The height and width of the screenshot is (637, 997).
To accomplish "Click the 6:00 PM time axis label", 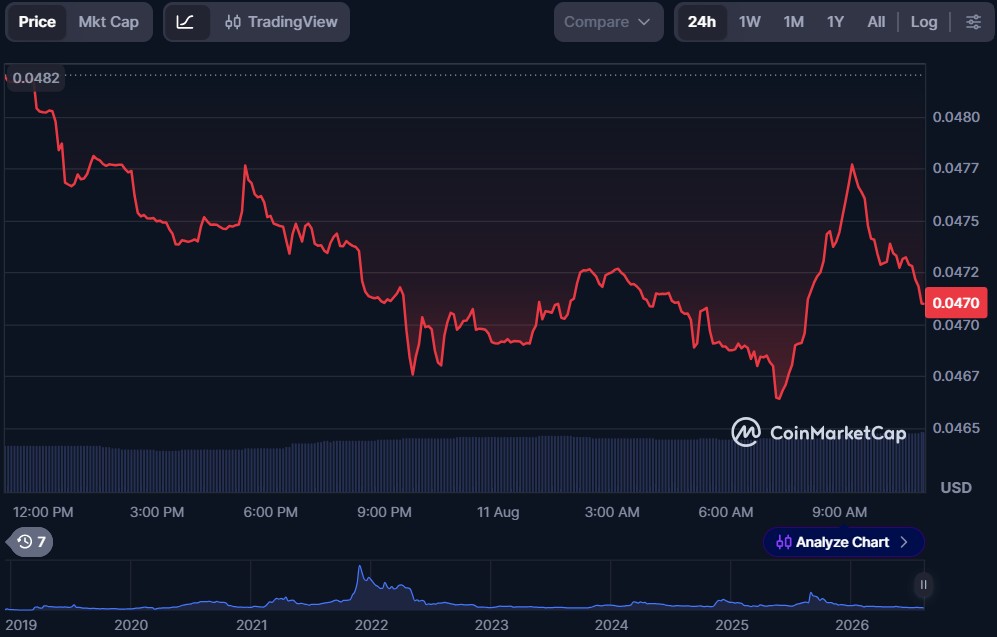I will coord(270,512).
